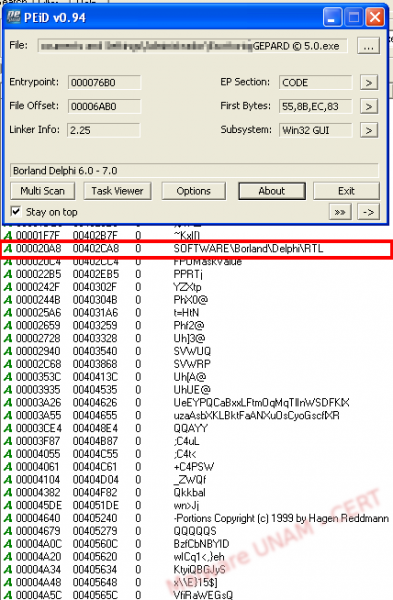Select the string row 'YZXtp'
This screenshot has height=600, width=393.
188,287
